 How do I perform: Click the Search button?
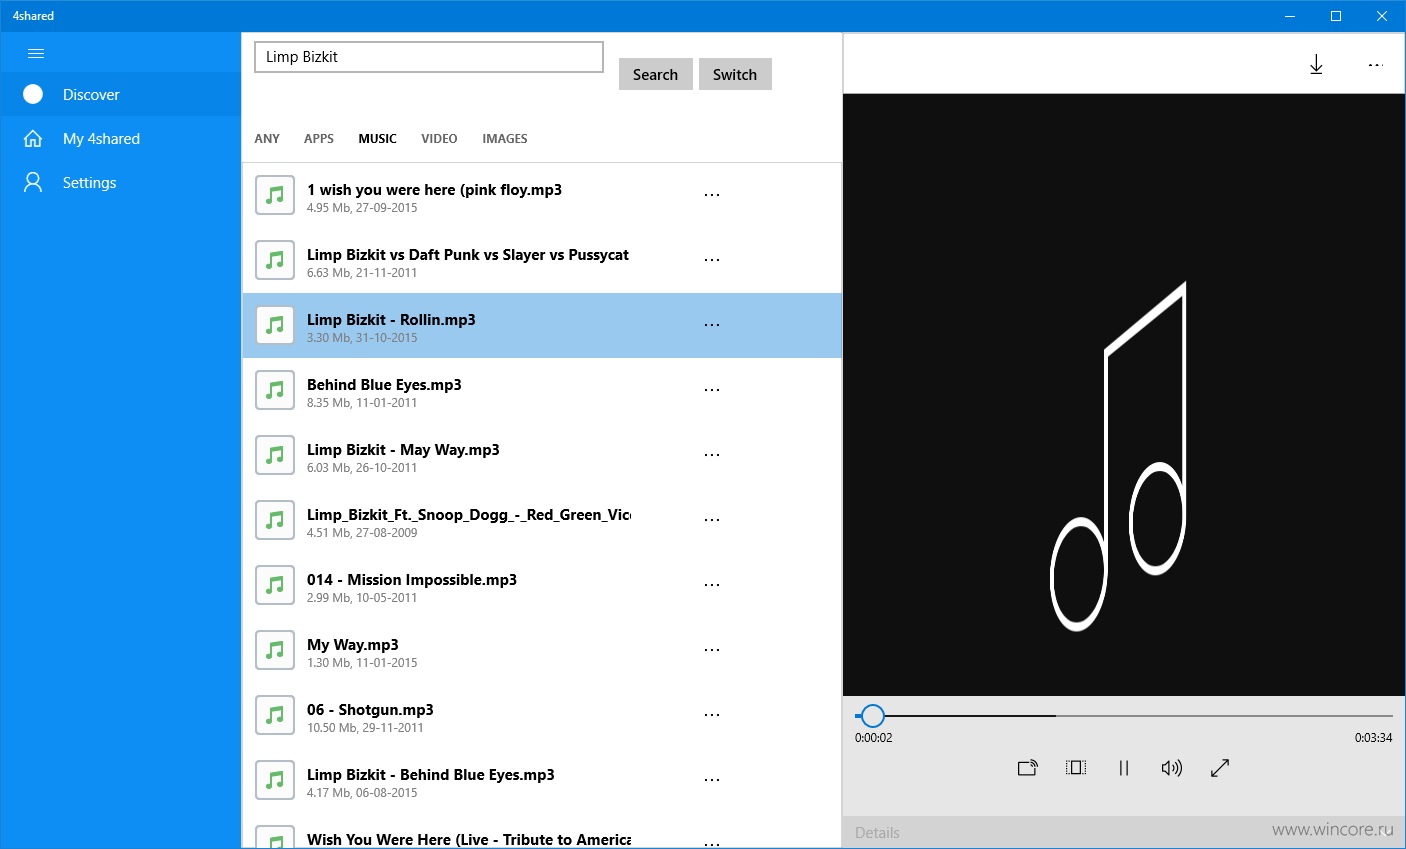click(655, 74)
